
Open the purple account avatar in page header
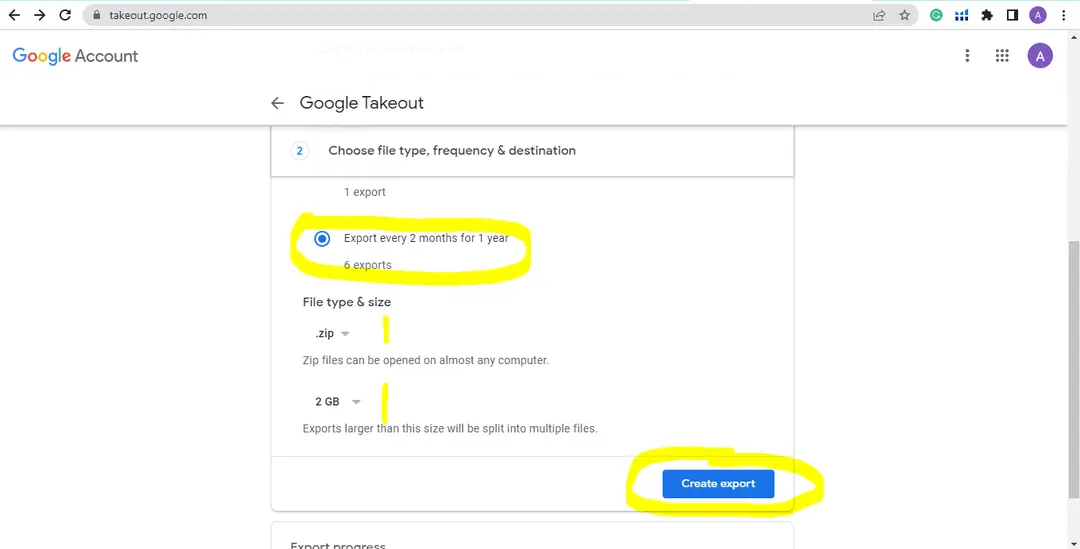tap(1040, 56)
